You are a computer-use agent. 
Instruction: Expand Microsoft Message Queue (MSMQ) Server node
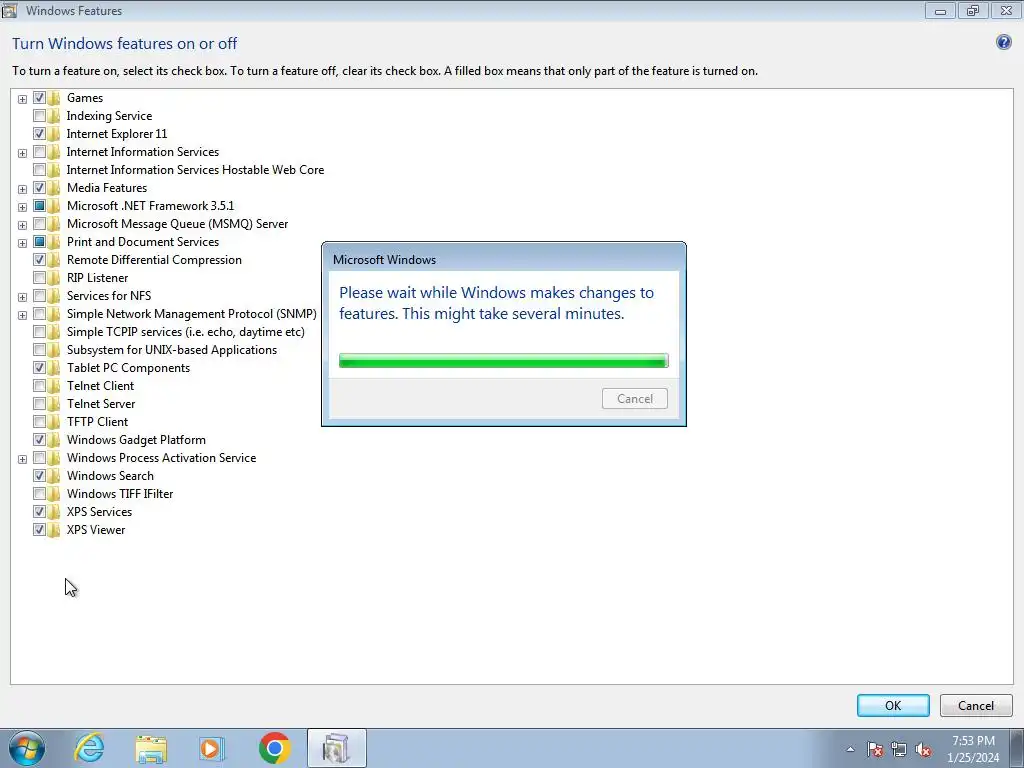point(22,225)
